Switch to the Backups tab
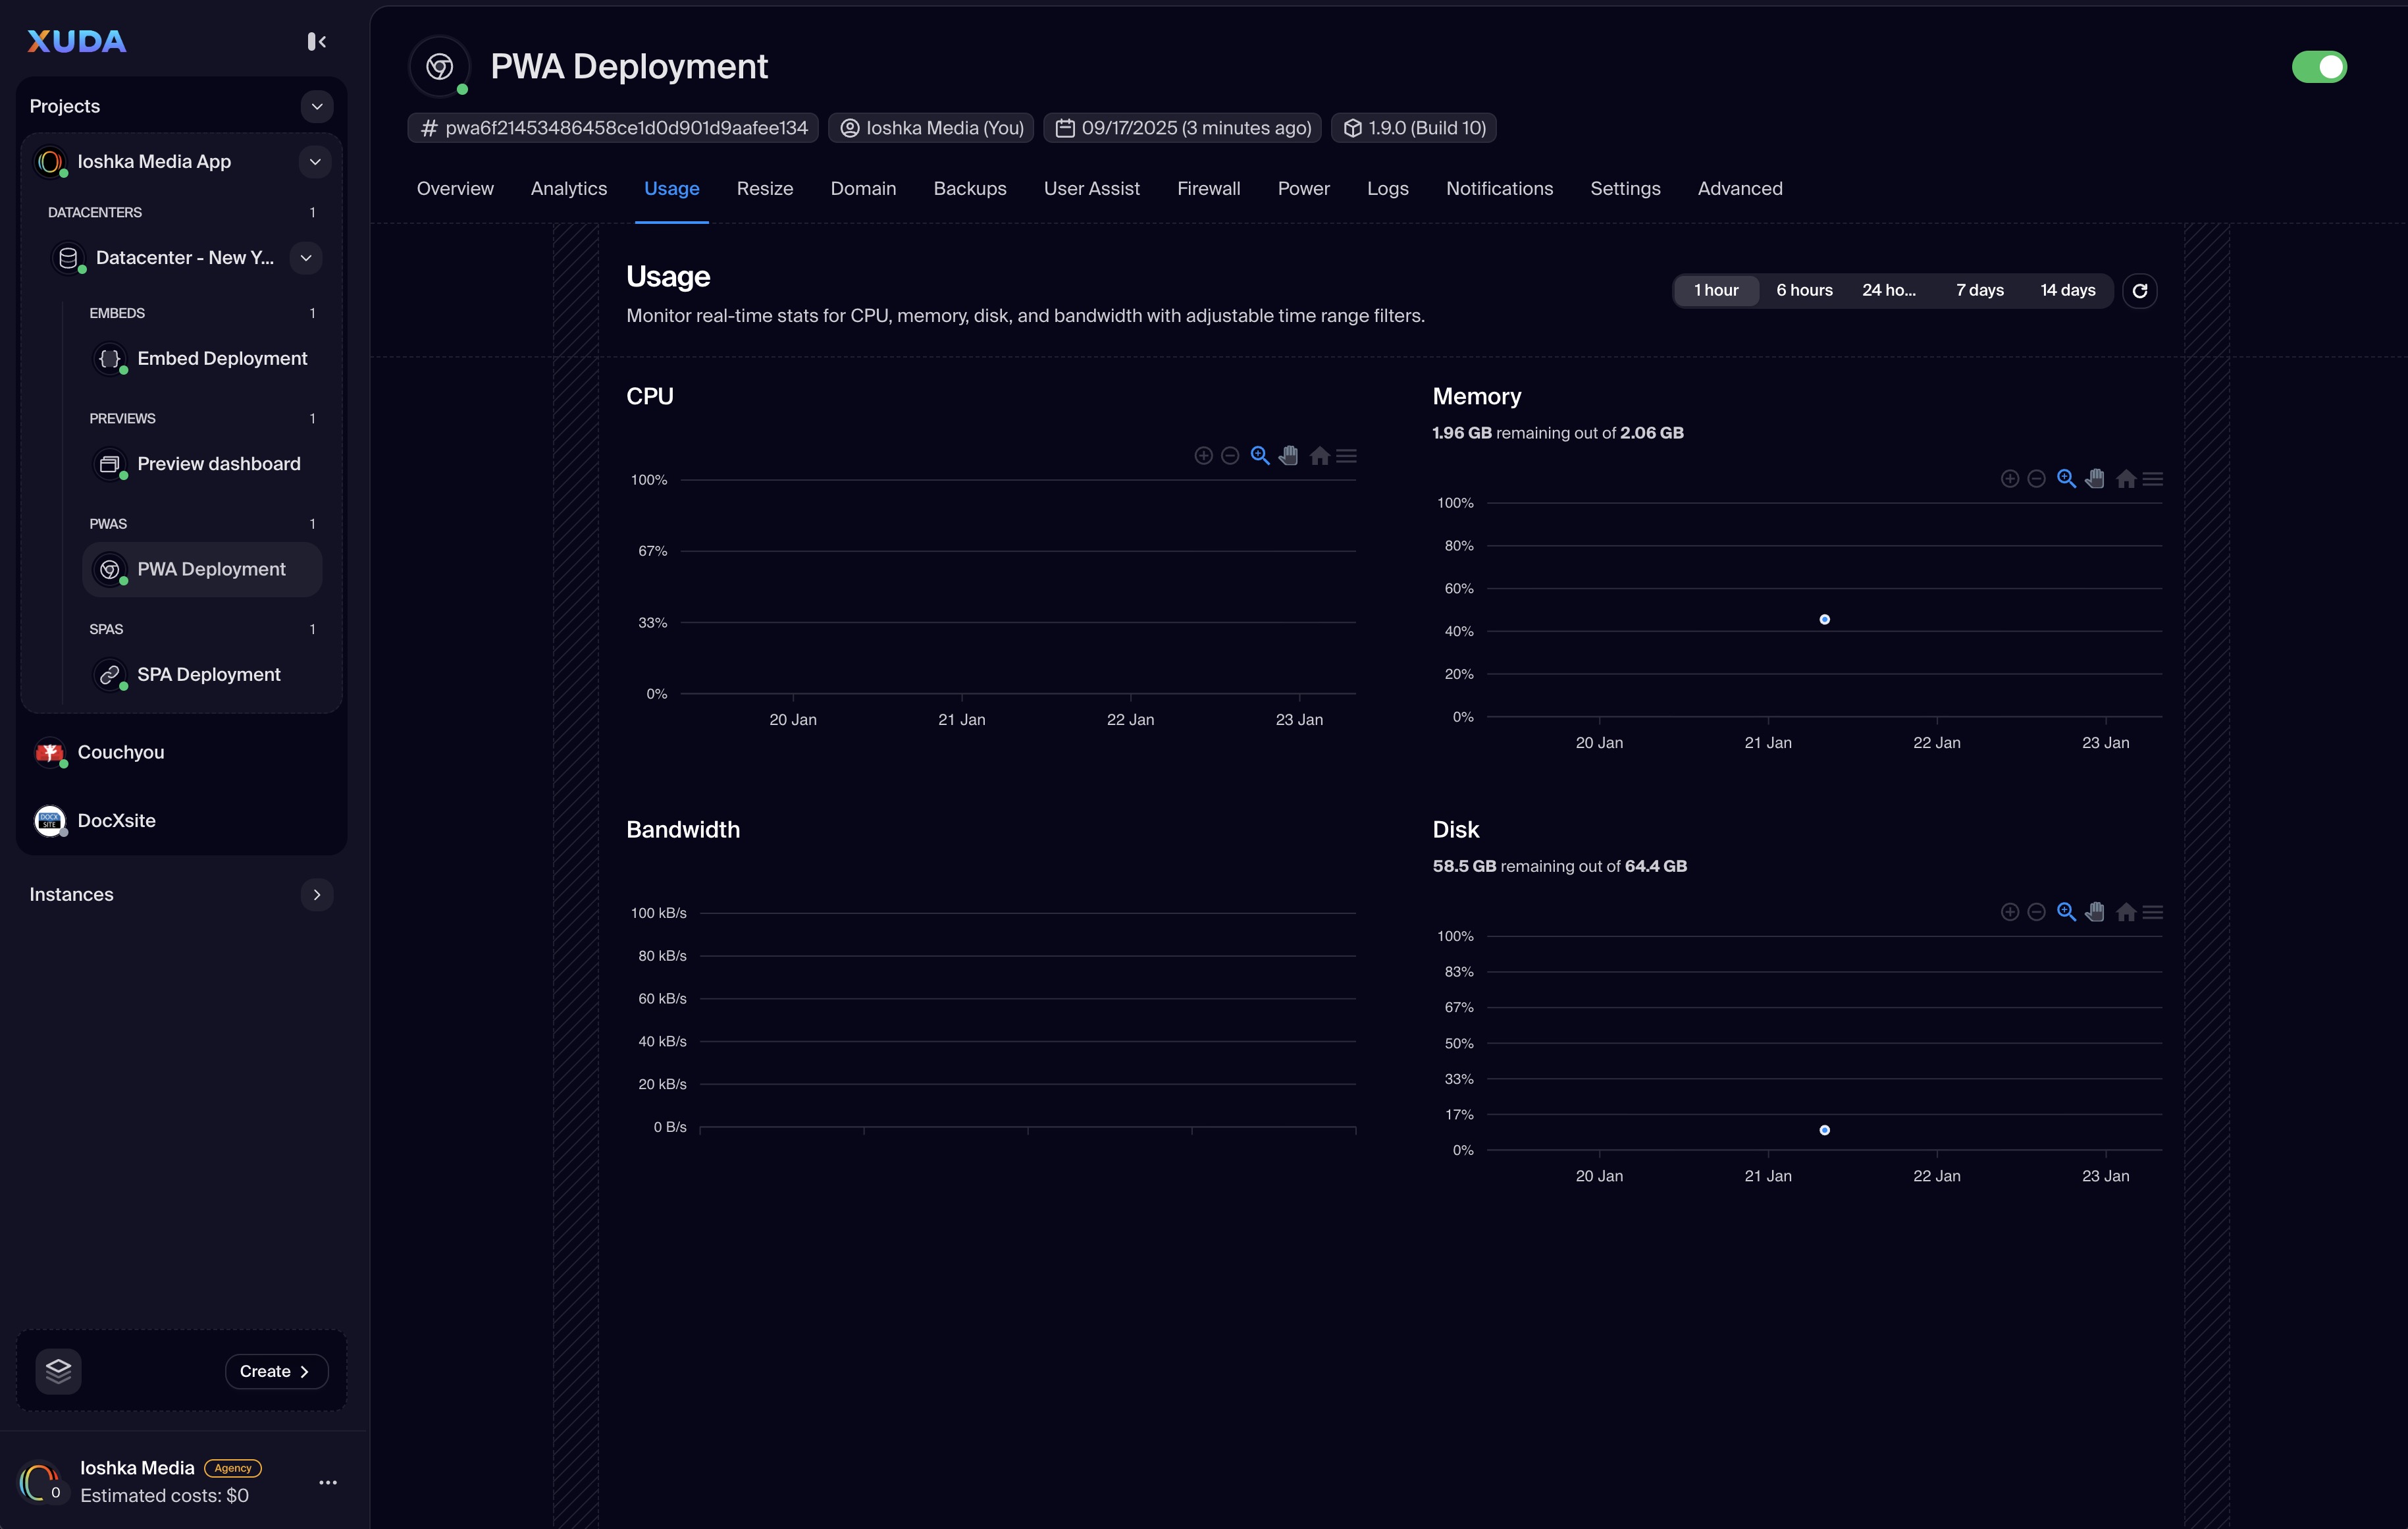2408x1529 pixels. [969, 189]
